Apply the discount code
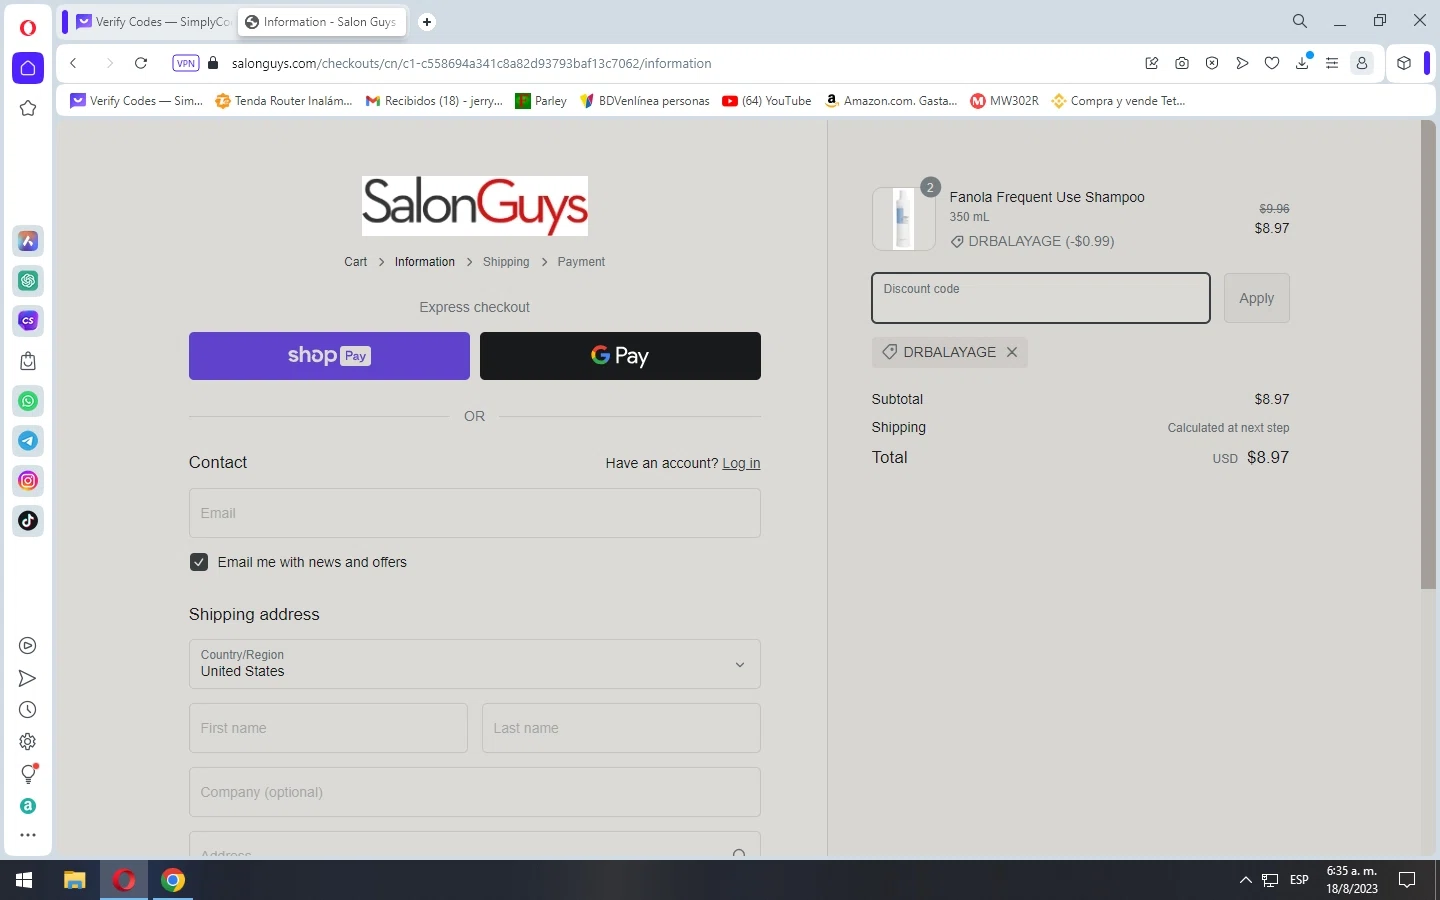 [1257, 298]
